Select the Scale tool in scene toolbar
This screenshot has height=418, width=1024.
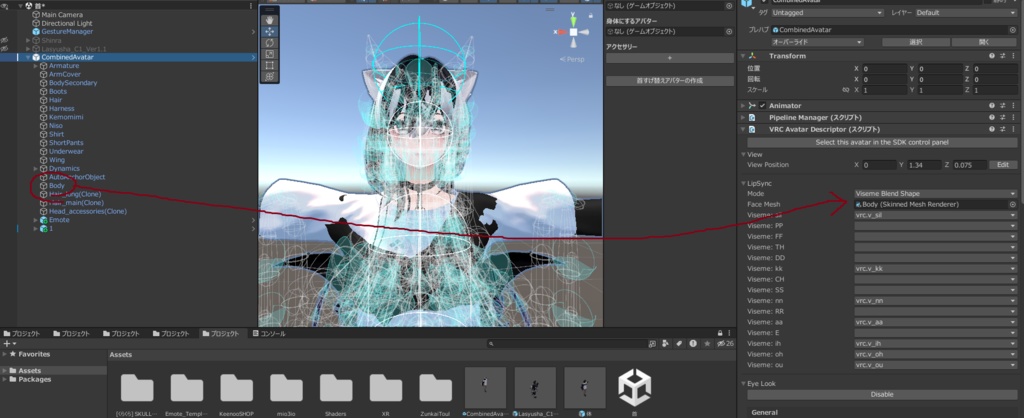[x=270, y=54]
